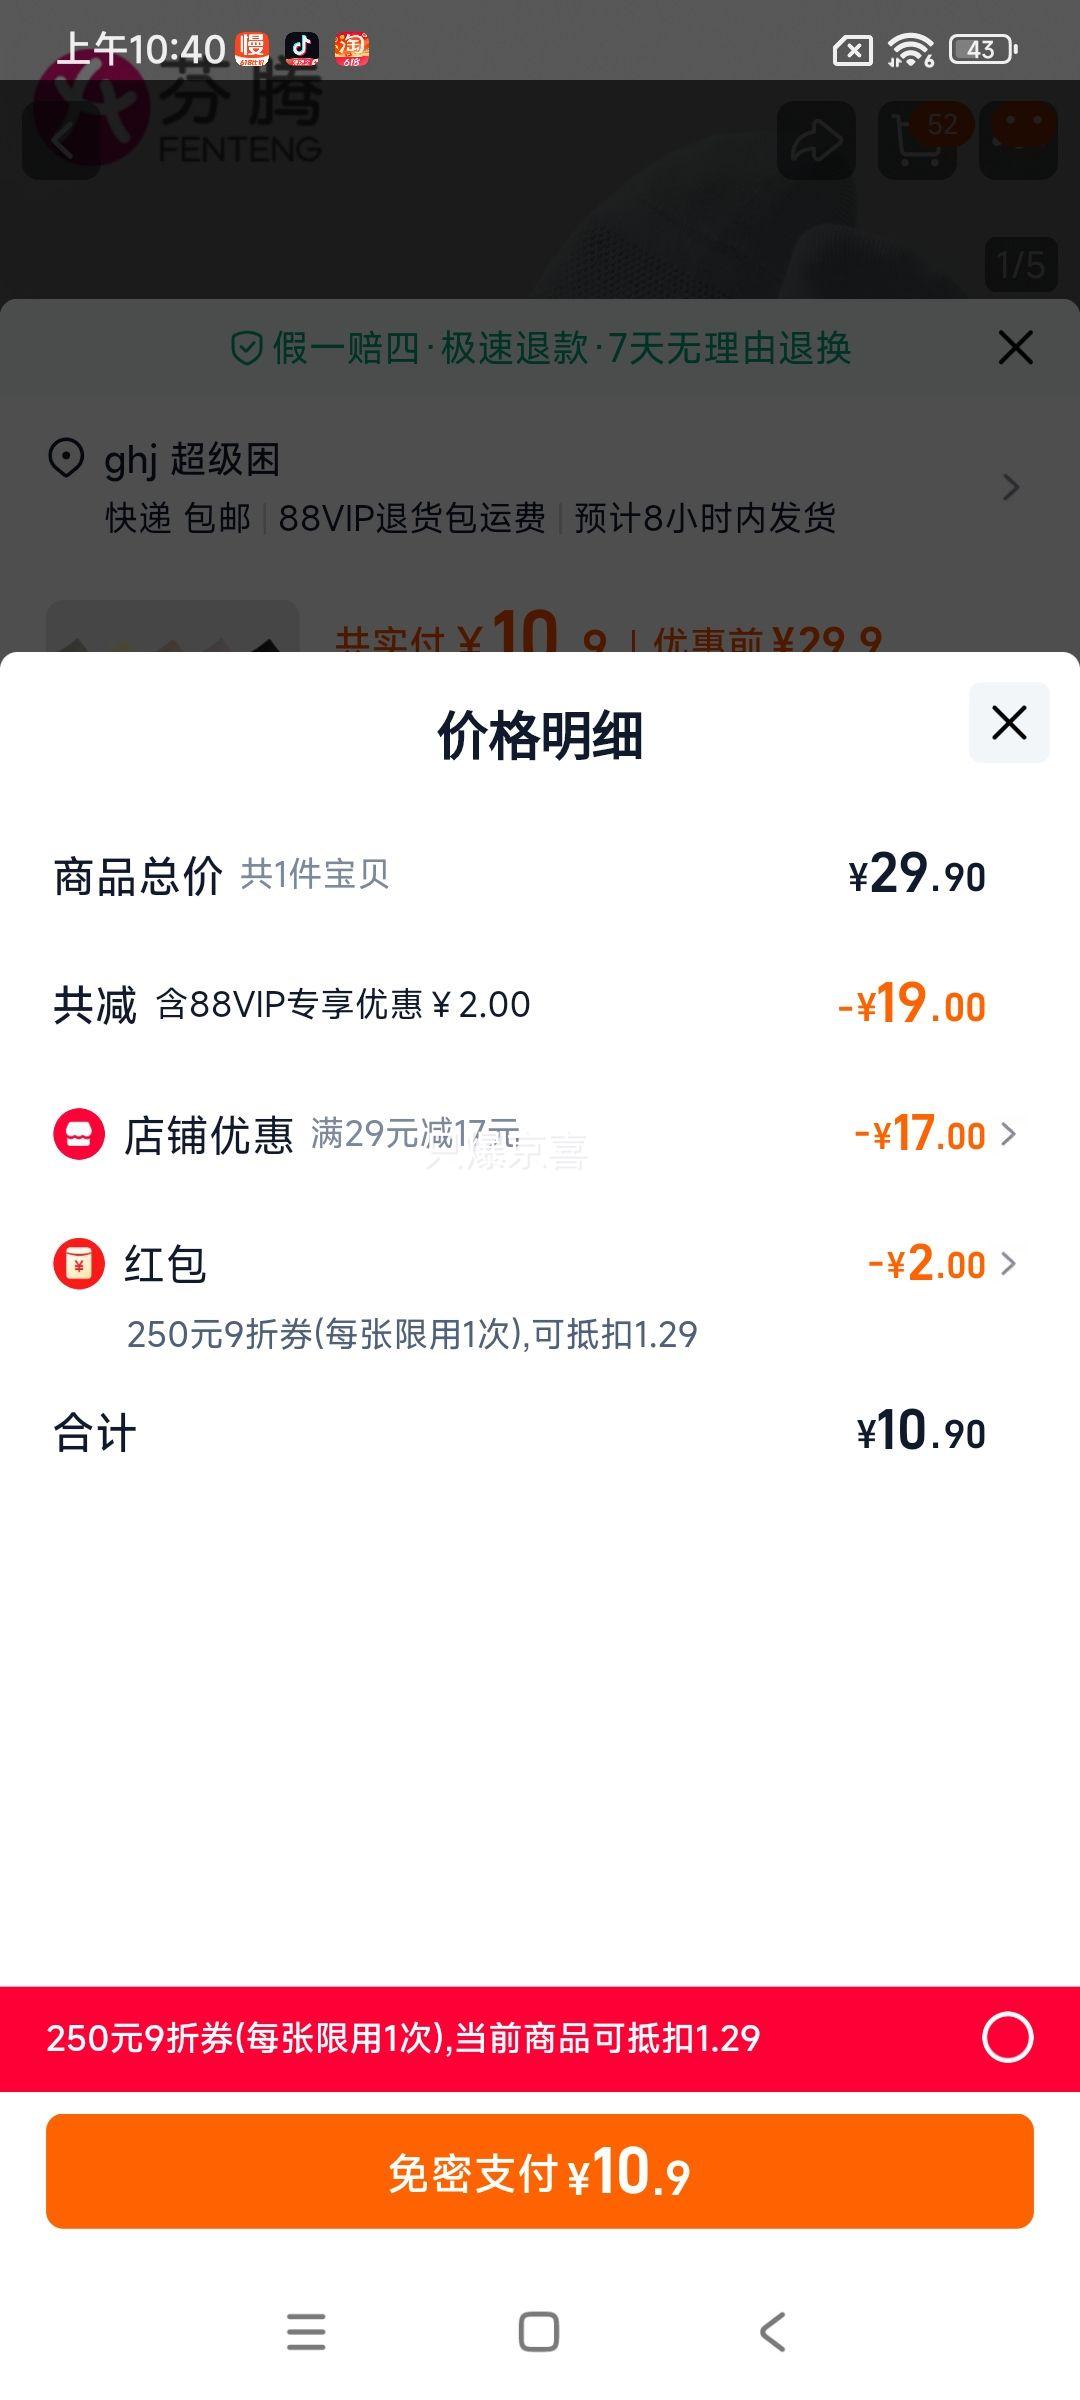Select the 250元9折券 coupon radio circle
Viewport: 1080px width, 2400px height.
(1007, 2038)
